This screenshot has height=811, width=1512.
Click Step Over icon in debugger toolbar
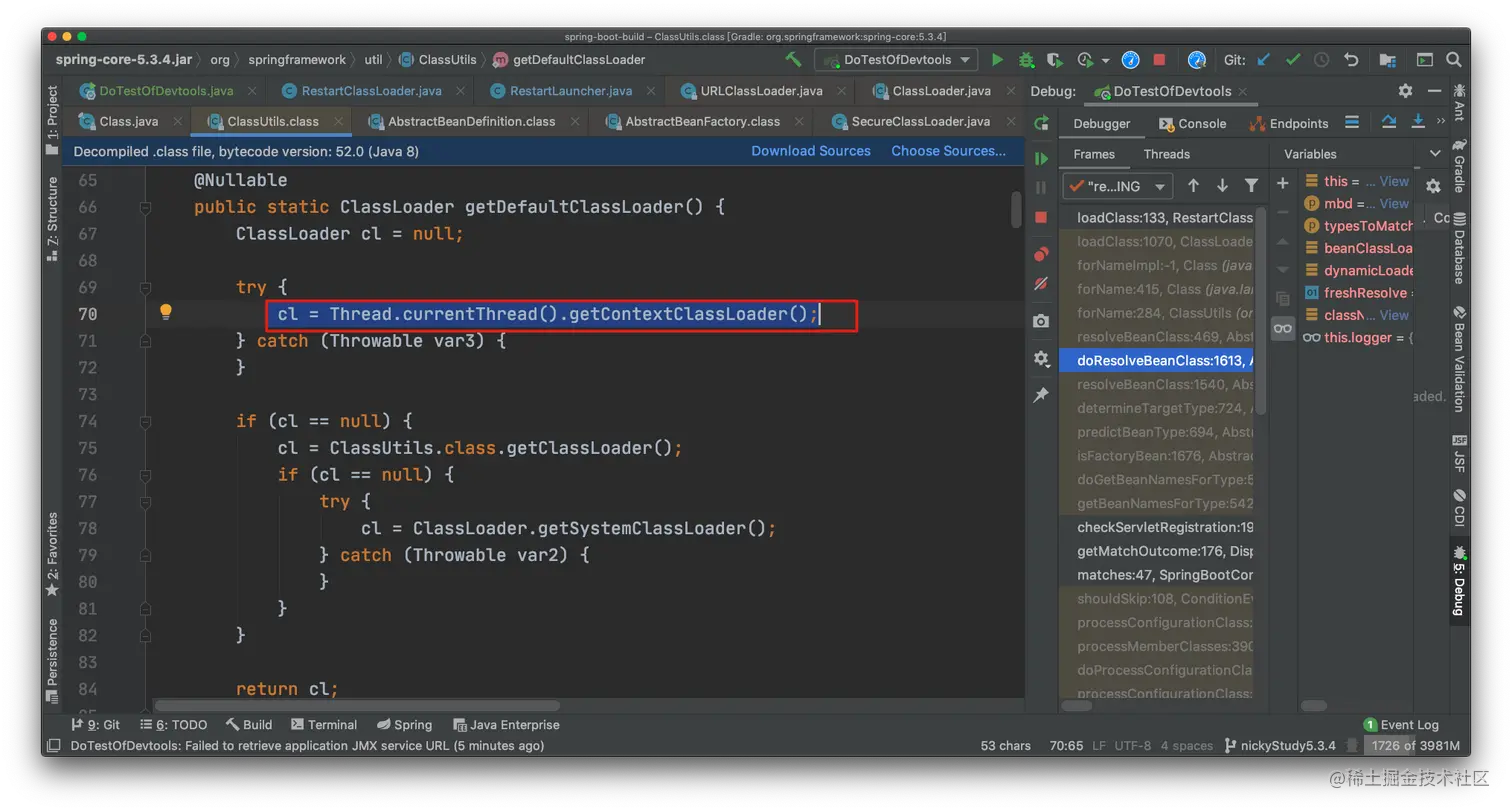(1389, 123)
